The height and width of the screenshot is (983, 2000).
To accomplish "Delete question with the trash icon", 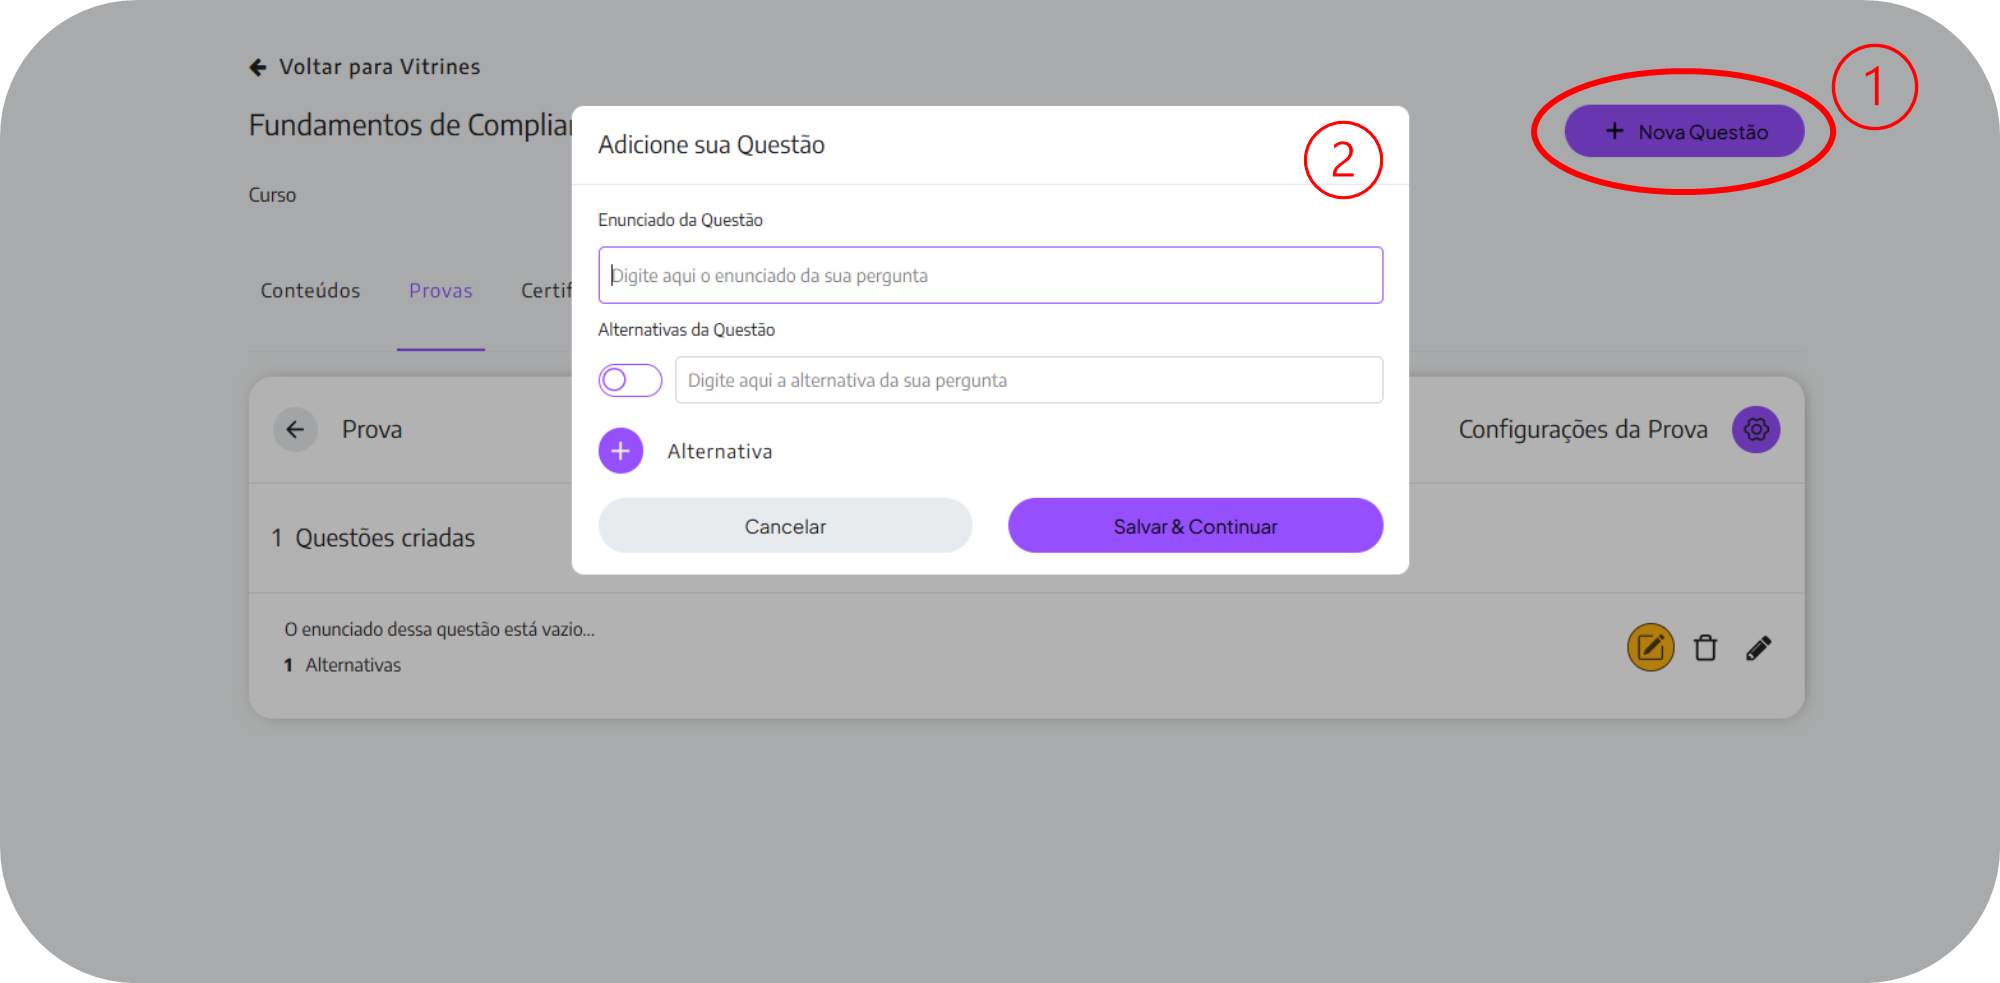I will pos(1705,648).
